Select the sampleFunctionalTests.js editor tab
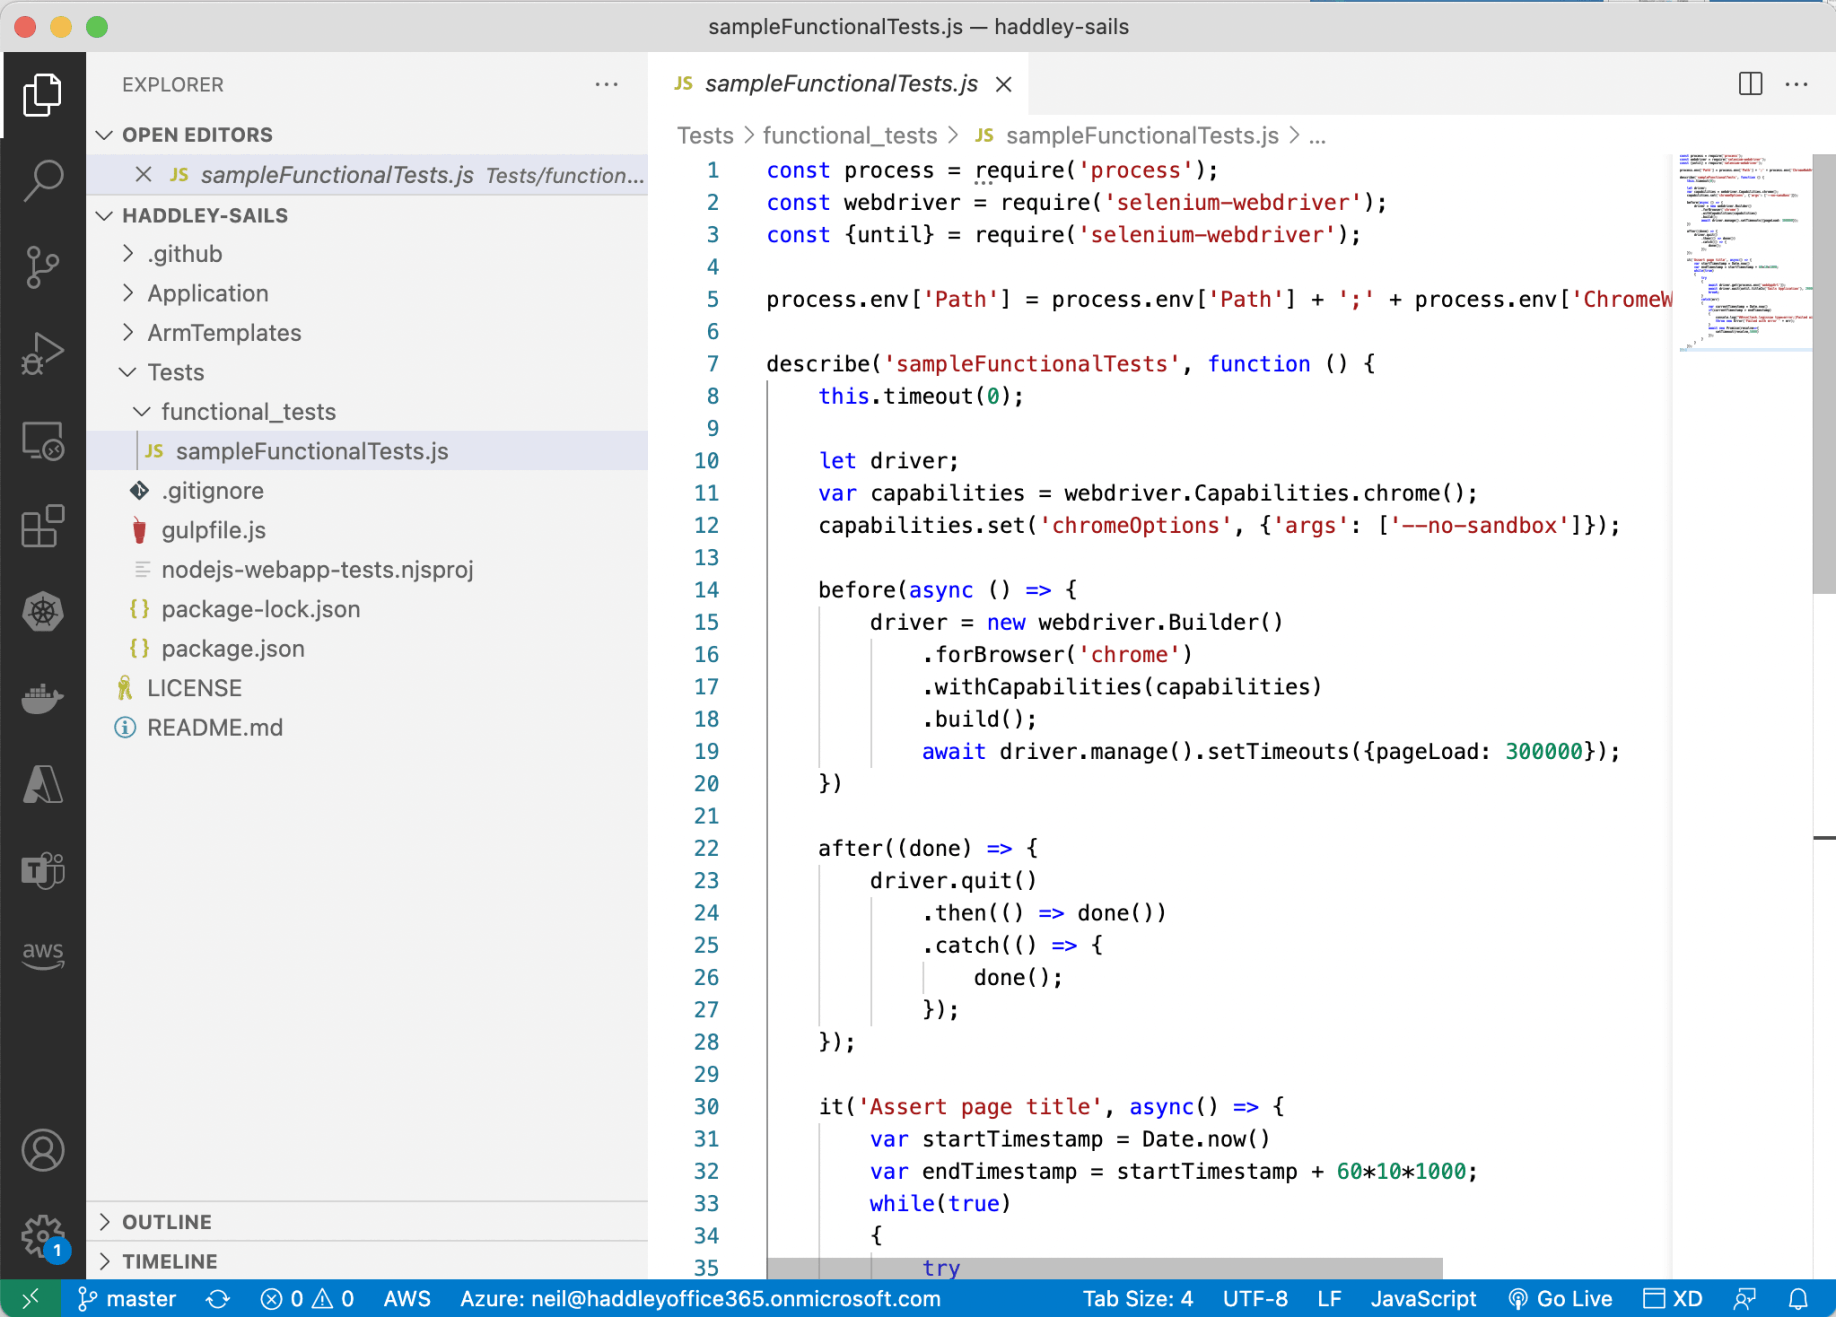Screen dimensions: 1836x1317 pyautogui.click(x=840, y=84)
